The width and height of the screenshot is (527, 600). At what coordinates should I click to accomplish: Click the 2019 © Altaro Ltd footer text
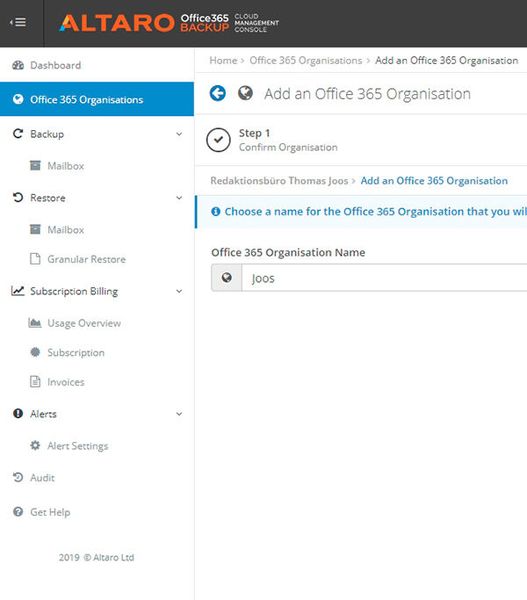pos(96,558)
